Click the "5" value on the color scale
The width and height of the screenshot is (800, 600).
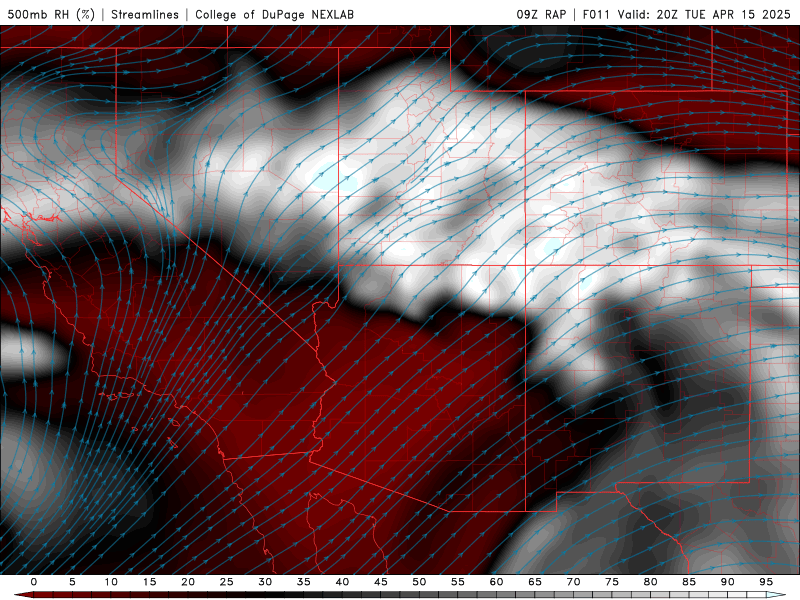(x=72, y=582)
